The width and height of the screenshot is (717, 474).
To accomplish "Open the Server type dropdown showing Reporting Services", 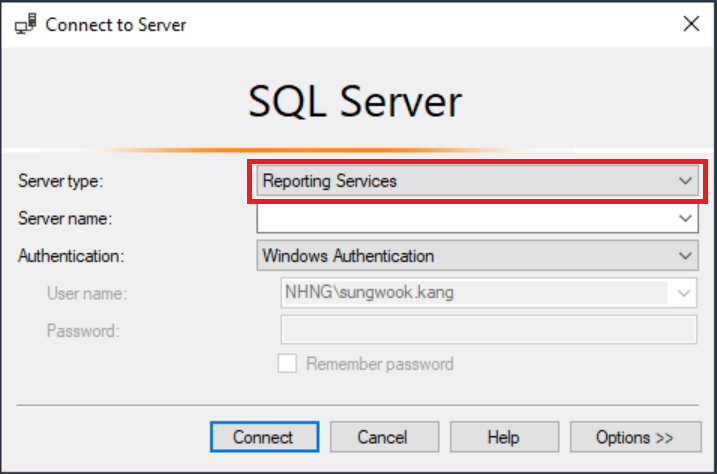I will click(x=477, y=181).
